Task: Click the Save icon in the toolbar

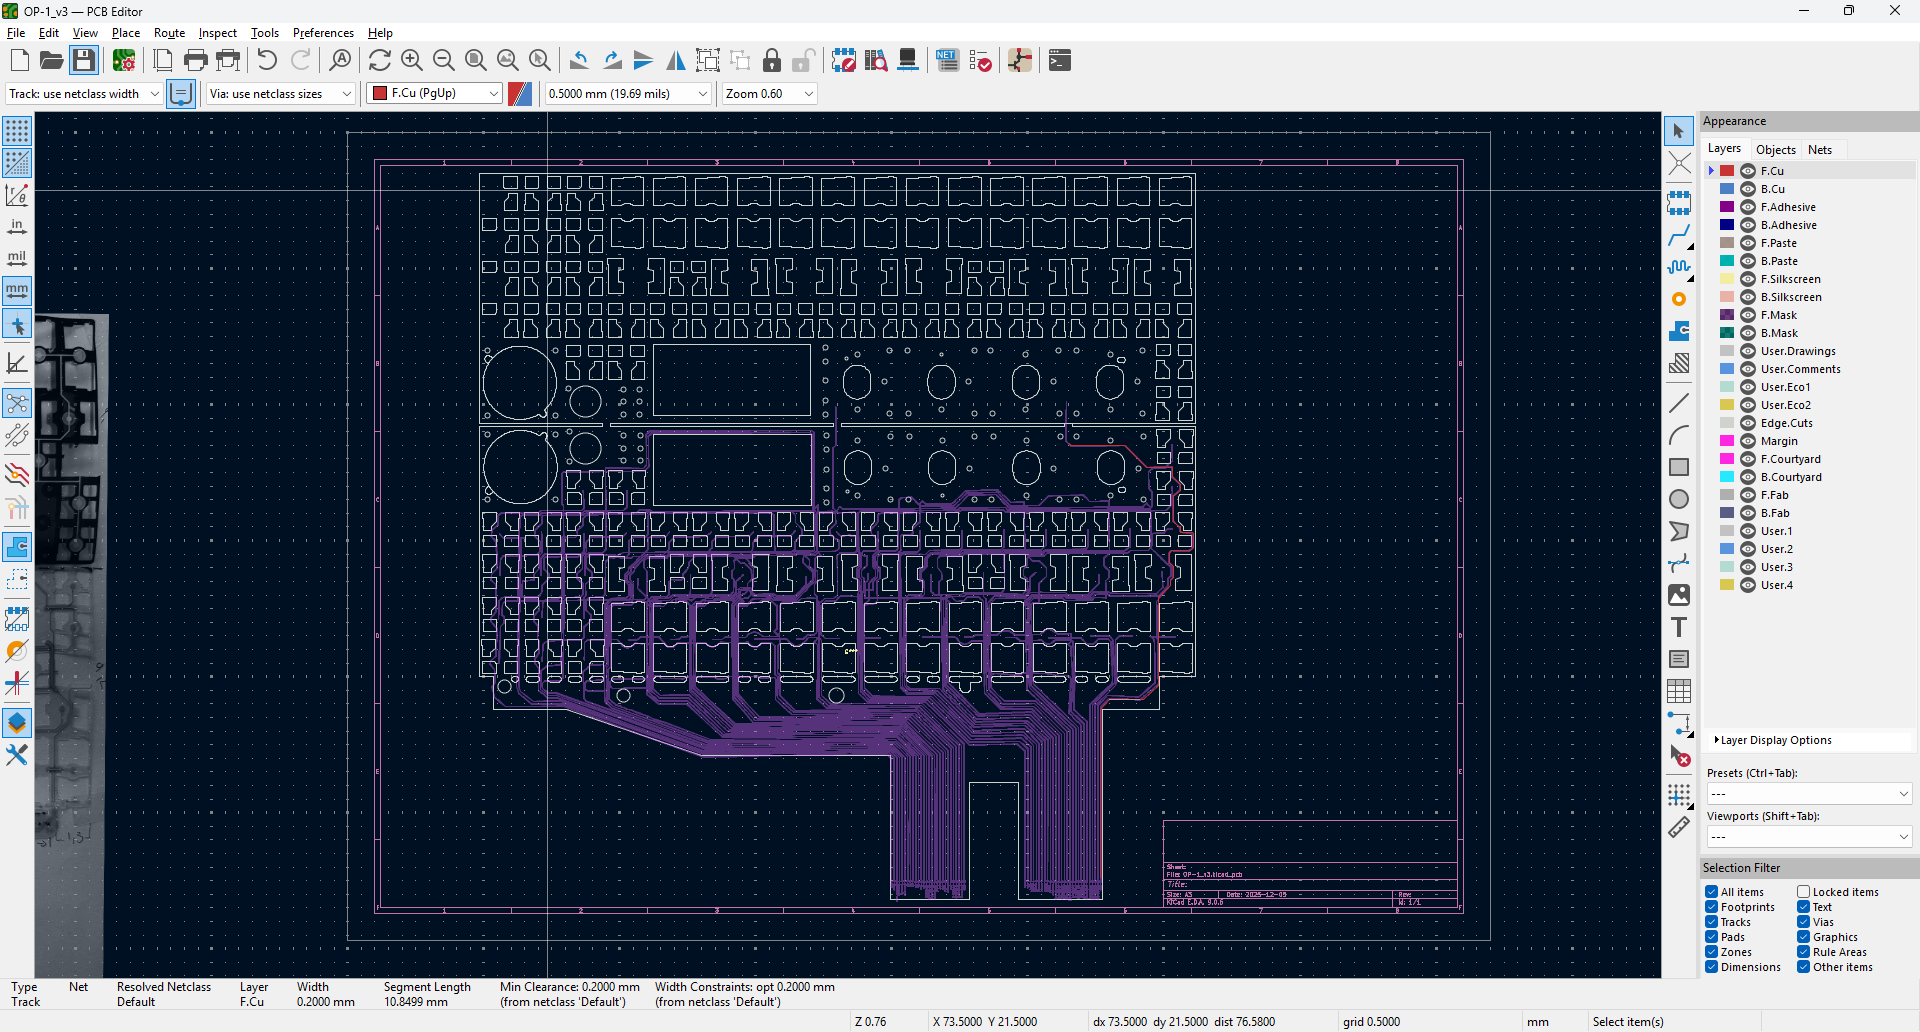Action: tap(84, 60)
